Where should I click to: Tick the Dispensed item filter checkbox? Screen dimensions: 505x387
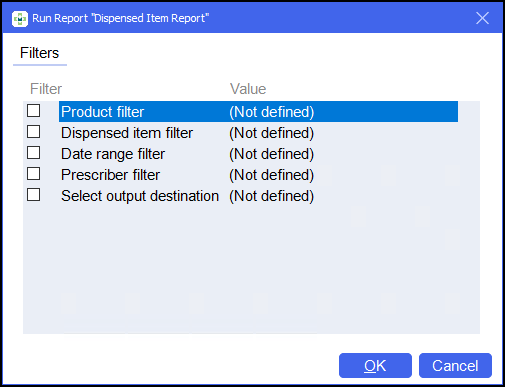click(34, 132)
